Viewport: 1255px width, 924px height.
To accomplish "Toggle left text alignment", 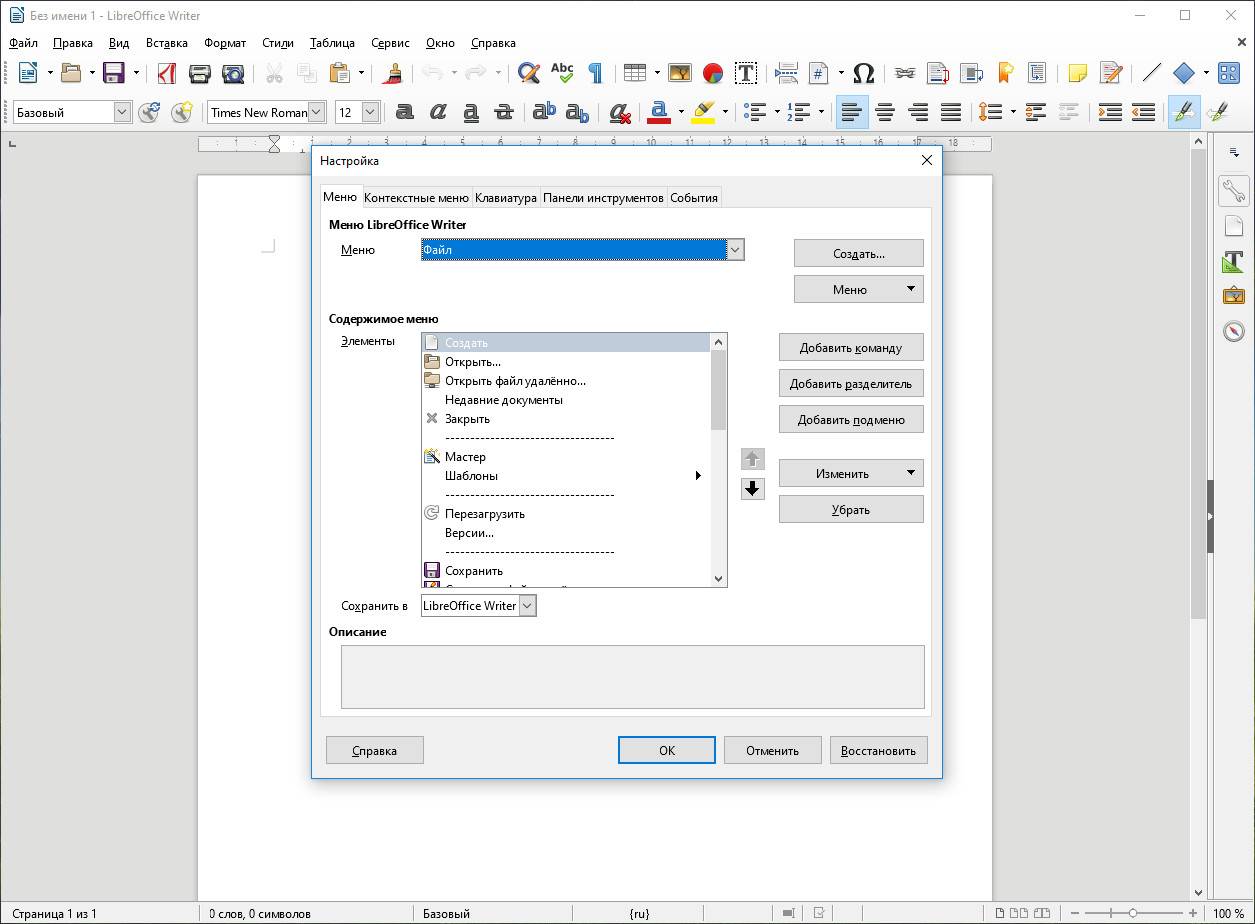I will [x=851, y=112].
